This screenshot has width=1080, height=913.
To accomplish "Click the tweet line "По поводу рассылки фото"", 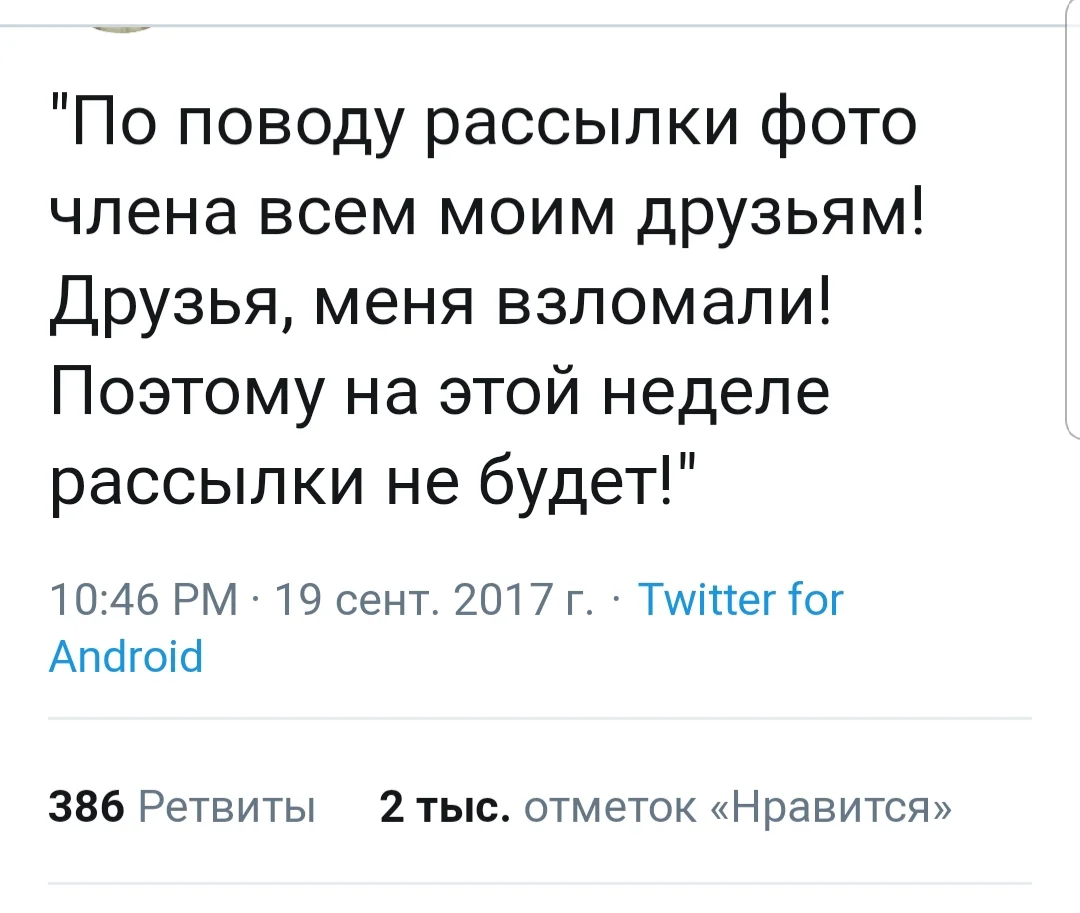I will tap(482, 123).
